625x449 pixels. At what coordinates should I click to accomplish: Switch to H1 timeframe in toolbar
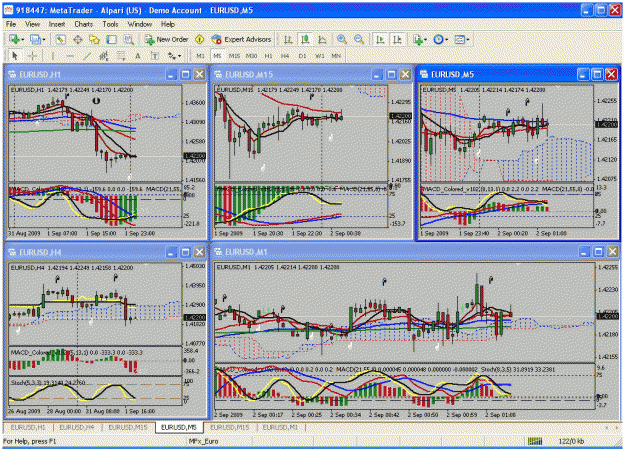coord(268,56)
